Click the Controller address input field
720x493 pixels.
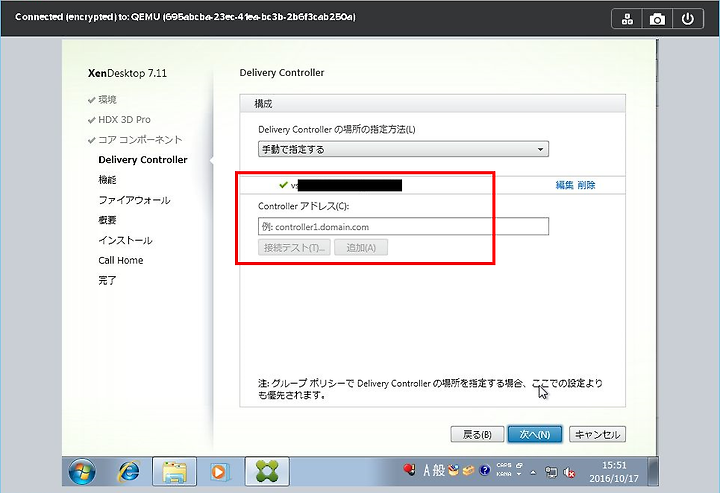[403, 226]
